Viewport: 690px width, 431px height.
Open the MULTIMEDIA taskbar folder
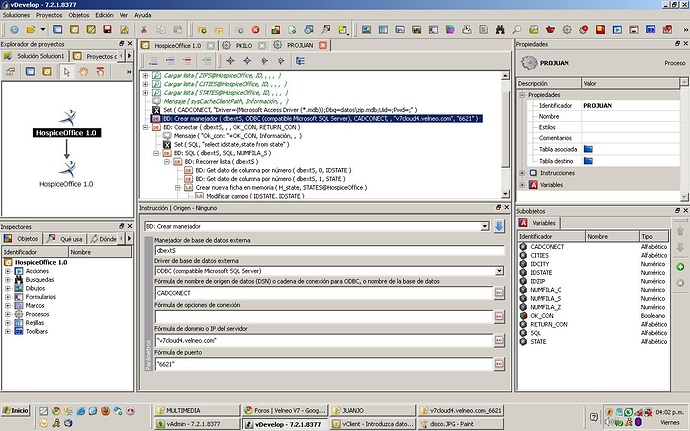(x=197, y=410)
